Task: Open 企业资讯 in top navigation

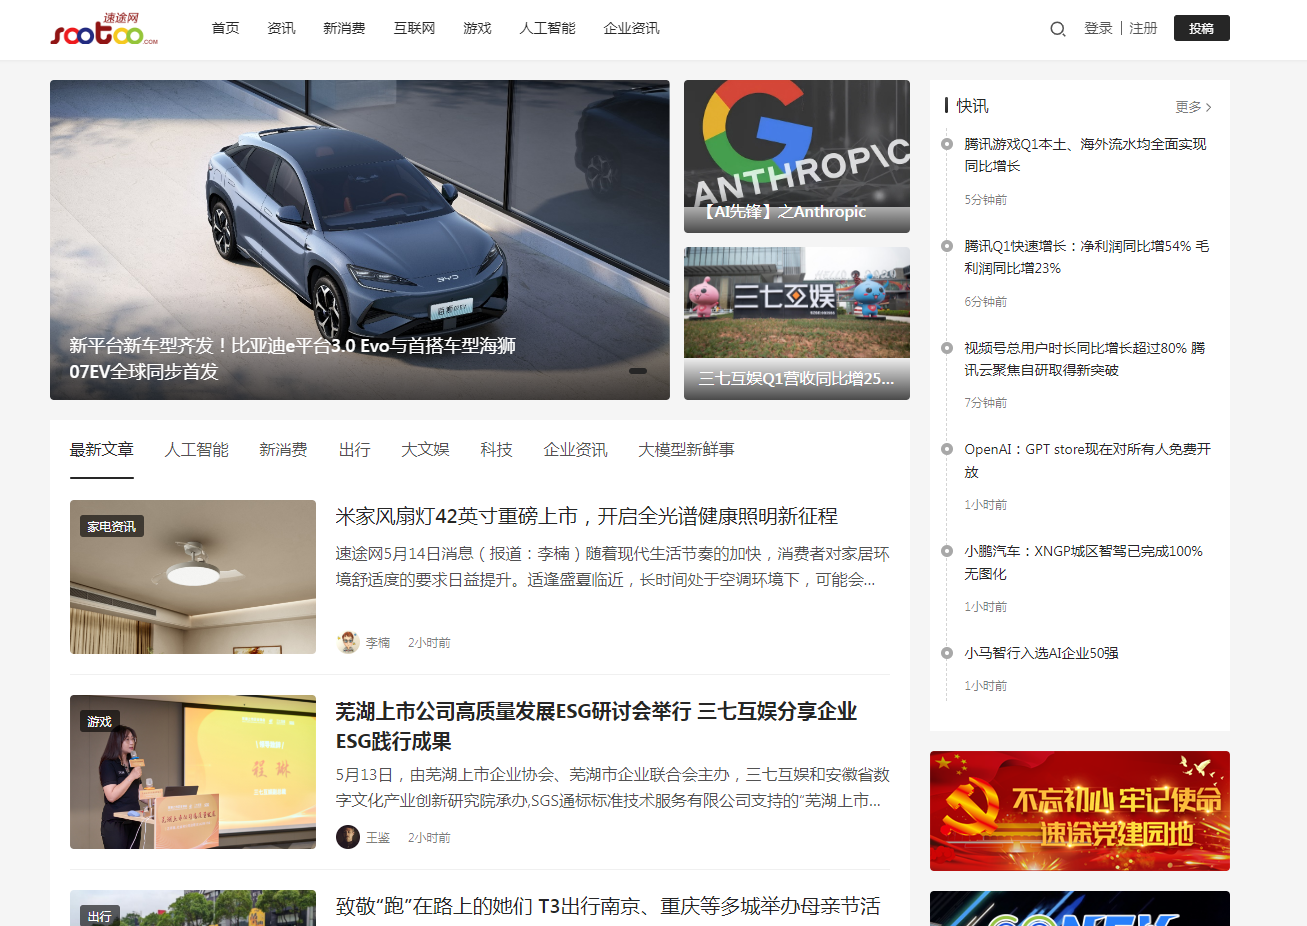Action: (631, 28)
